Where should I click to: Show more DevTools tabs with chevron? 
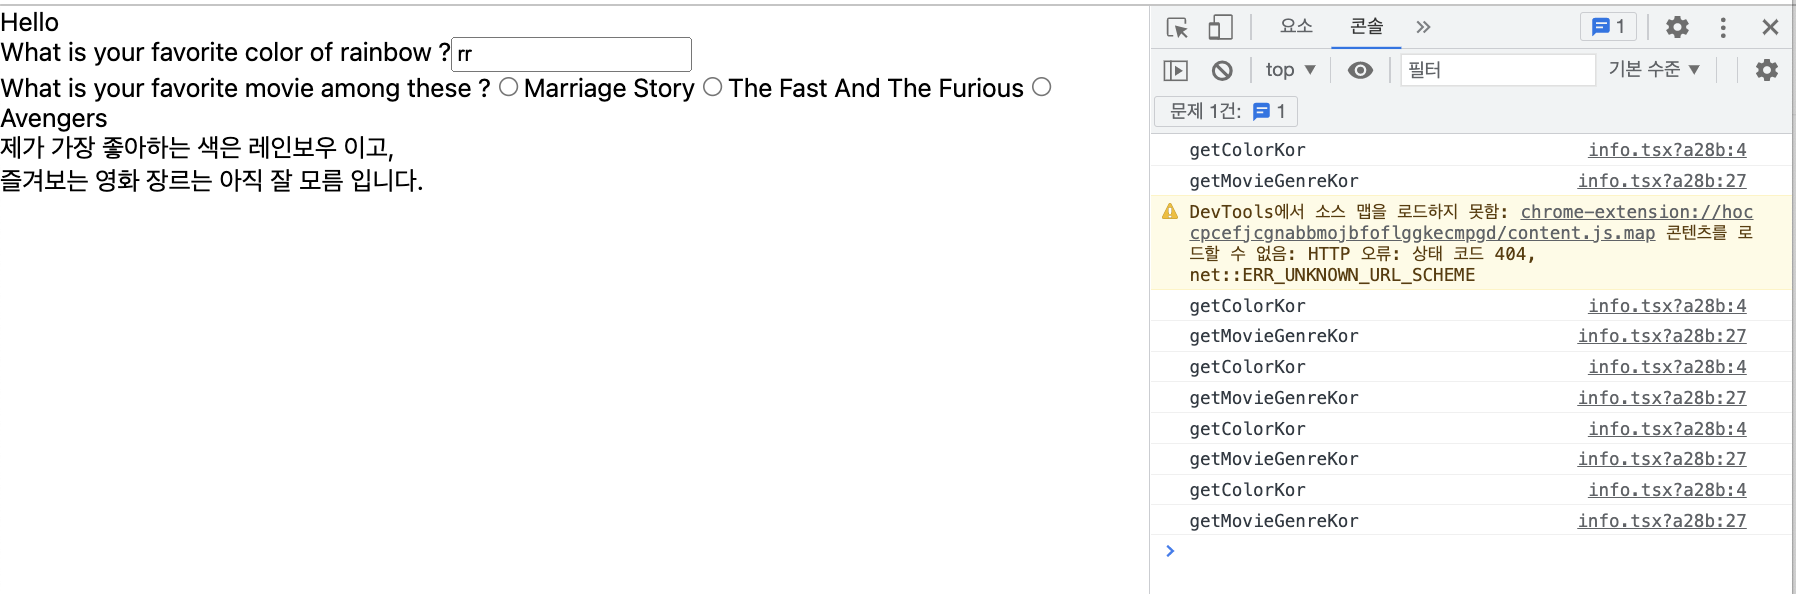(1423, 27)
